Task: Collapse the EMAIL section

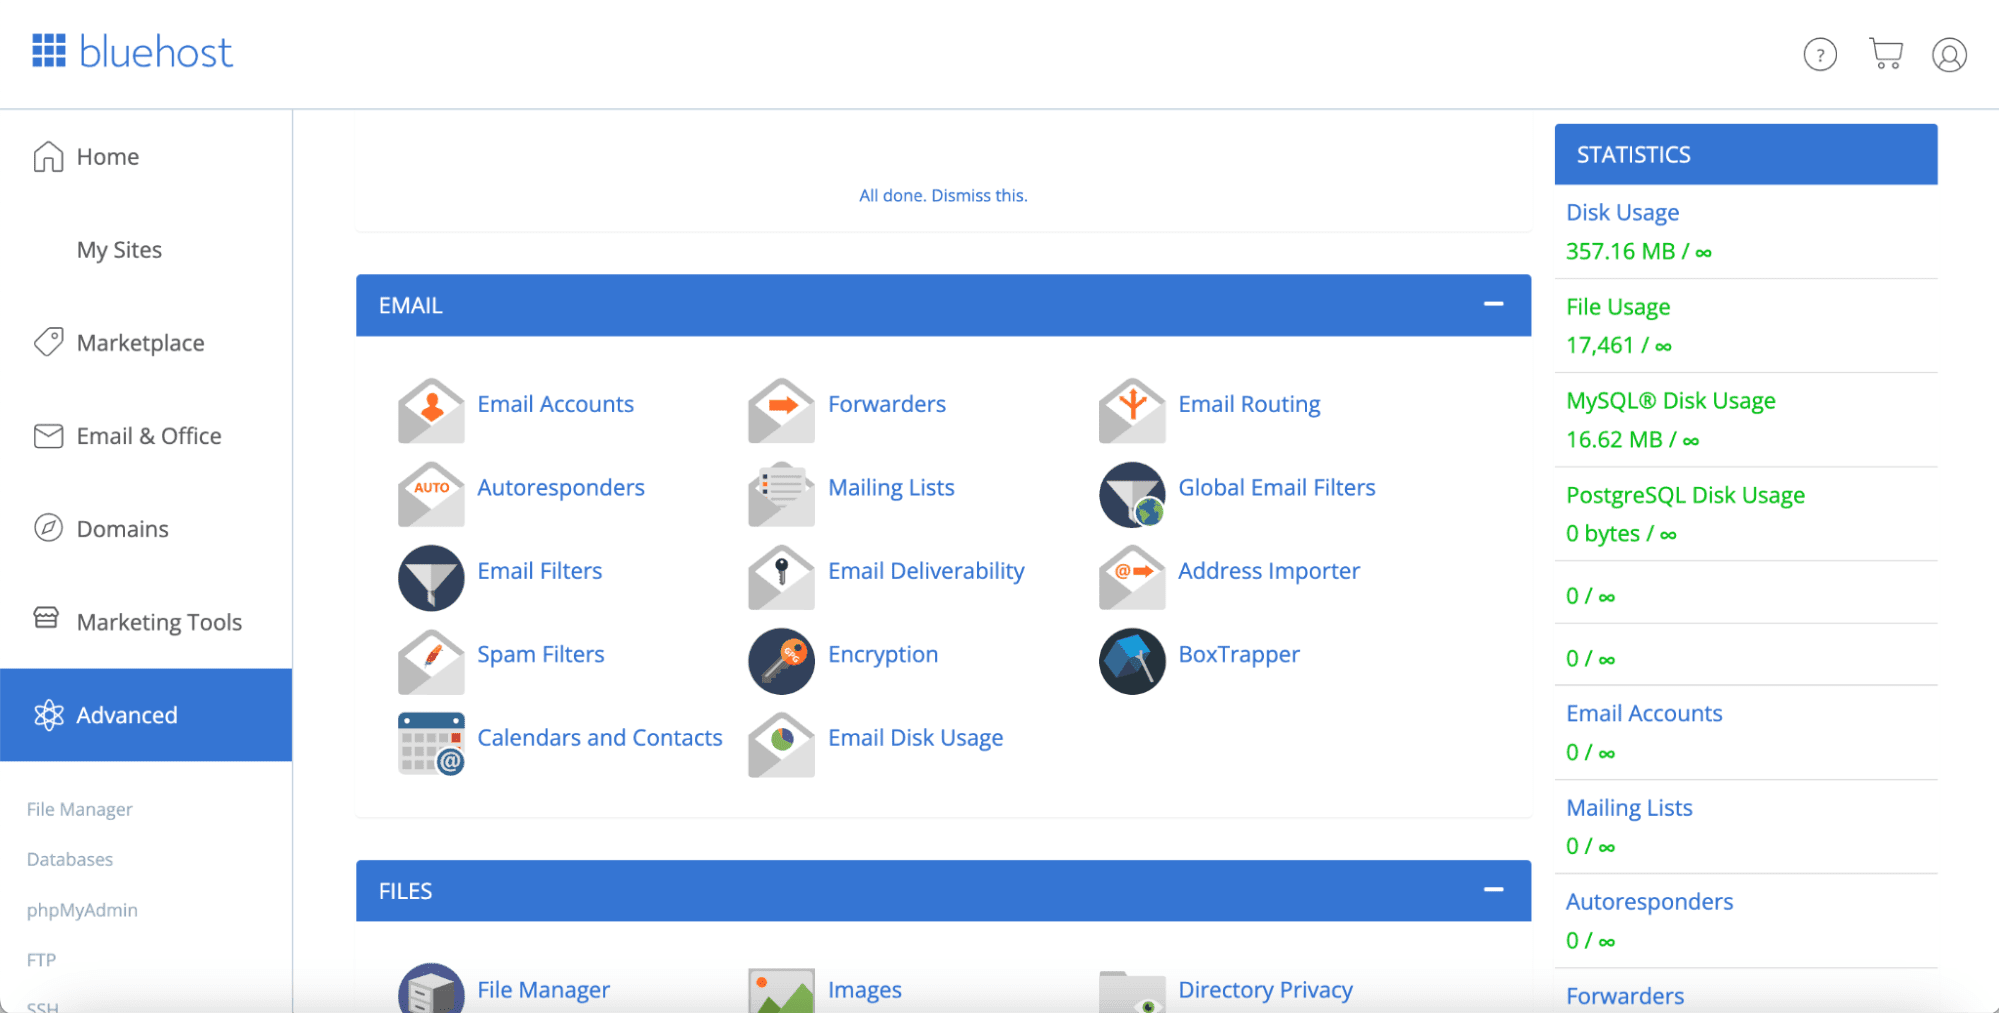Action: pyautogui.click(x=1494, y=304)
